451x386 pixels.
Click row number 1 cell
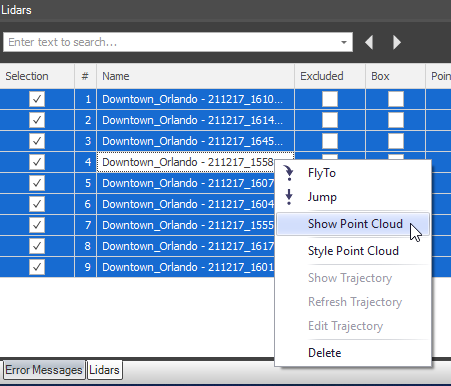(85, 99)
